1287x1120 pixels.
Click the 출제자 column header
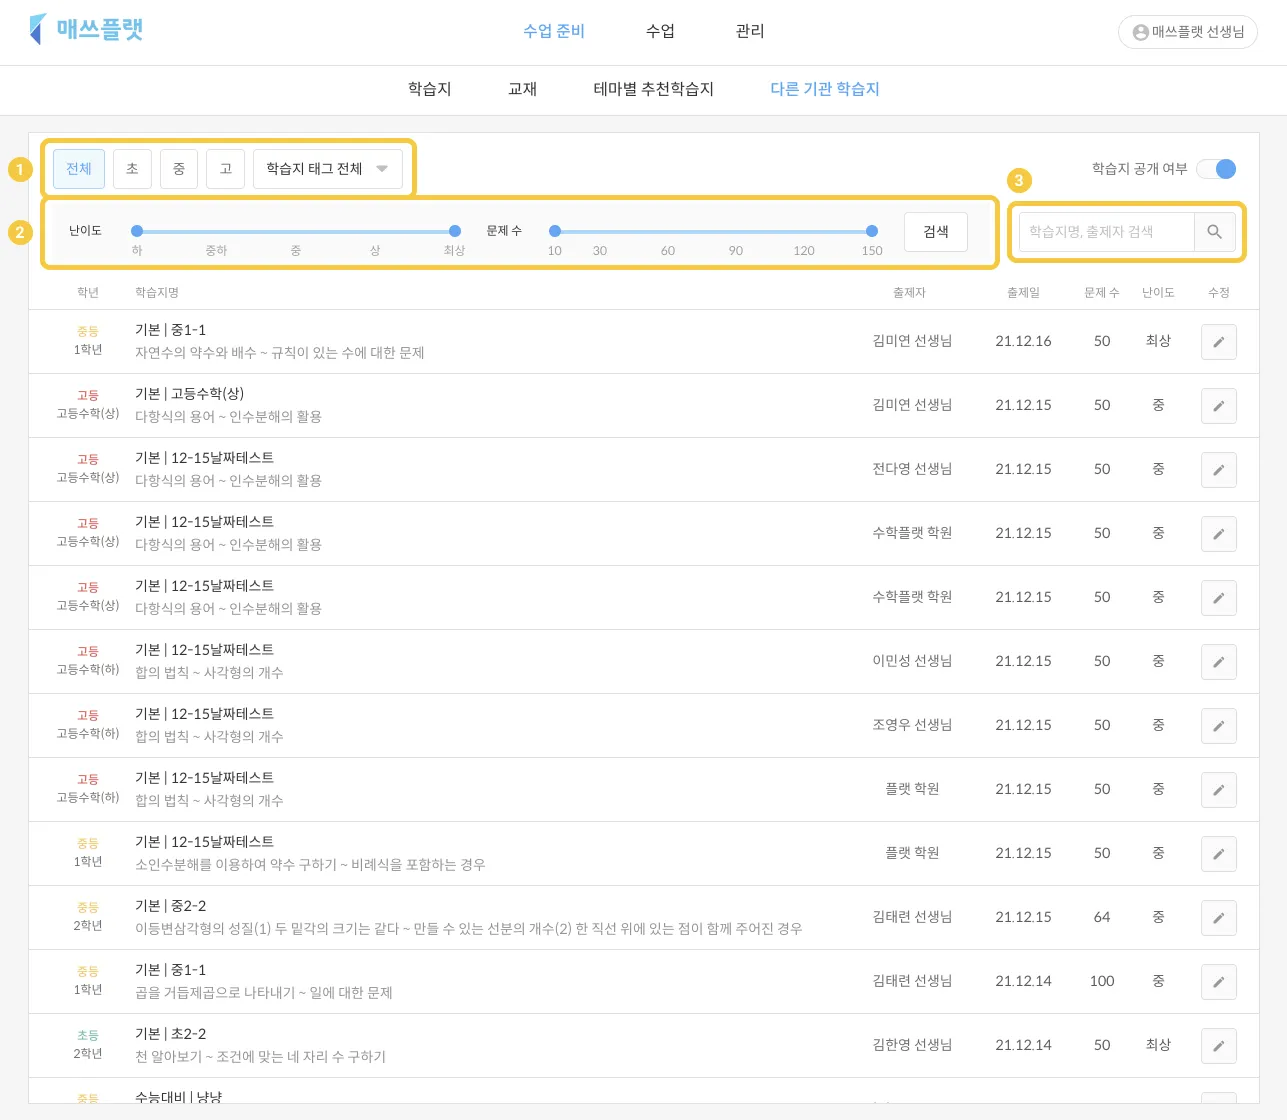pos(910,293)
